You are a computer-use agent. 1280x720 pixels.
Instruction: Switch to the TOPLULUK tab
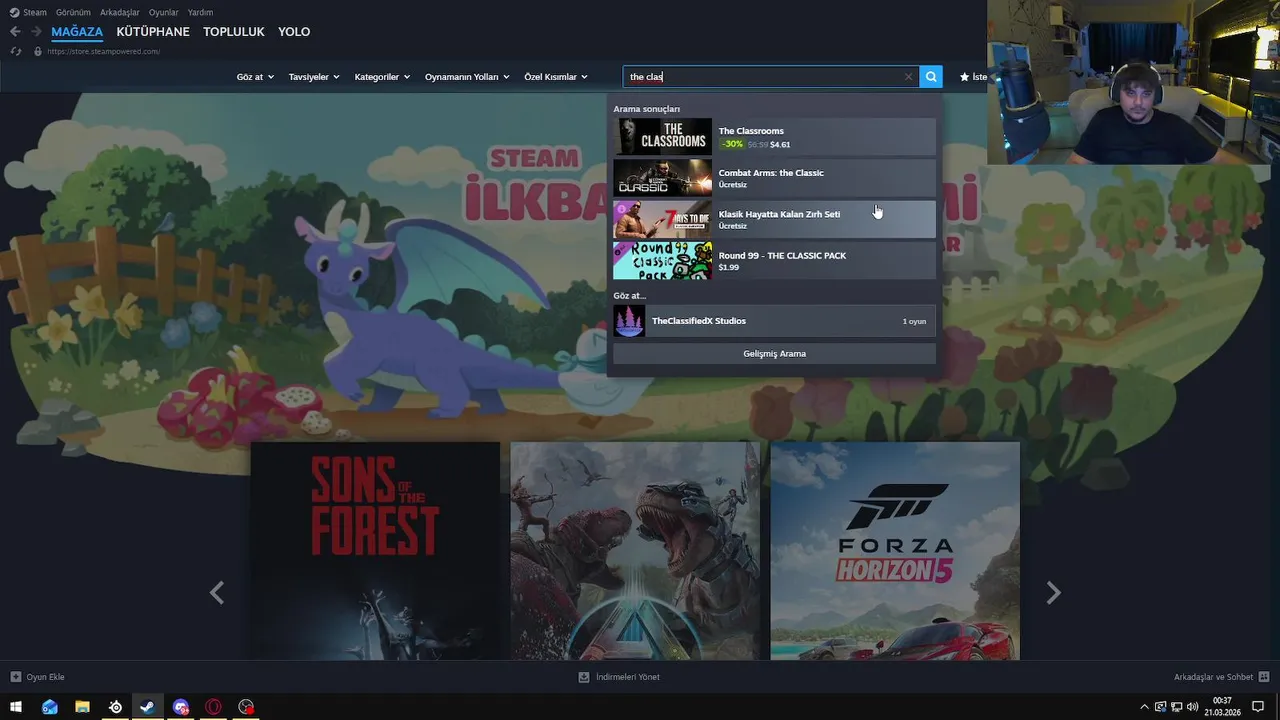pyautogui.click(x=234, y=32)
